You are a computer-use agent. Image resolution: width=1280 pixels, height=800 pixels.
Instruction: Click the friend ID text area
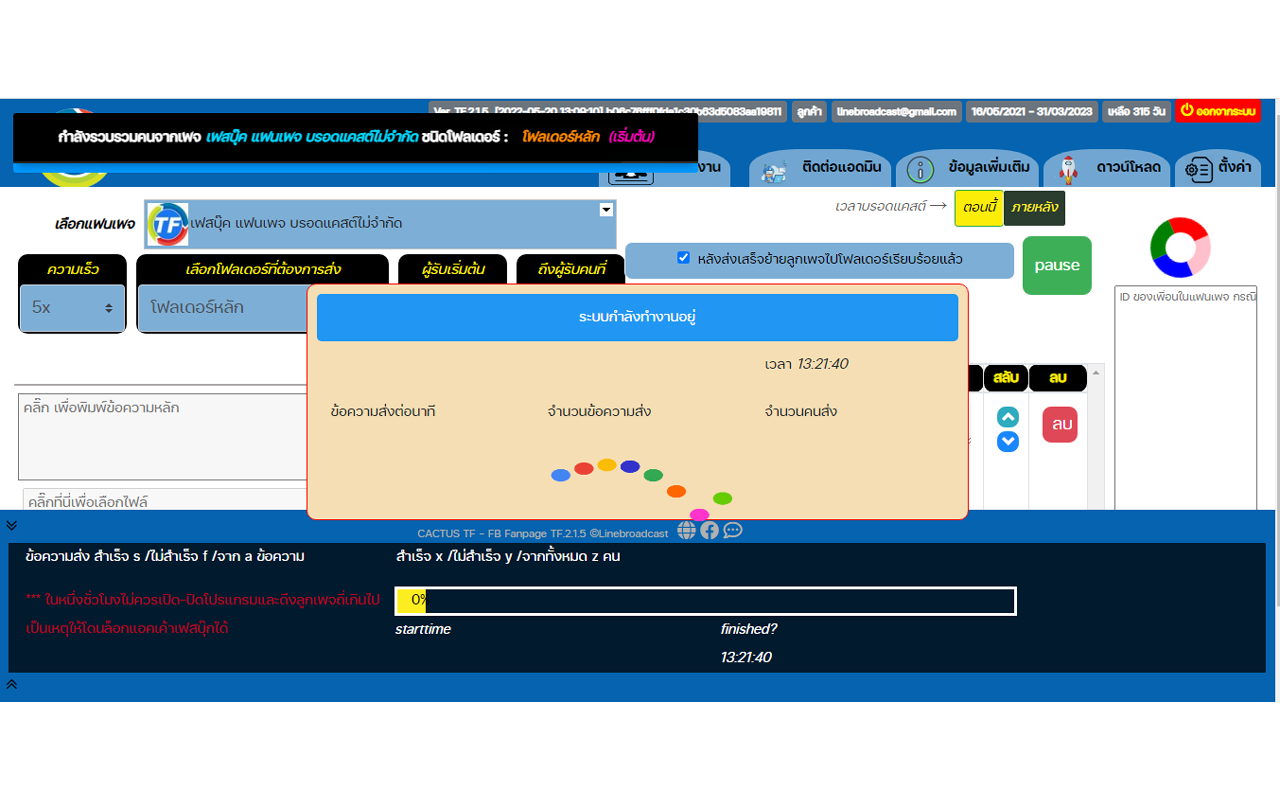click(x=1185, y=398)
